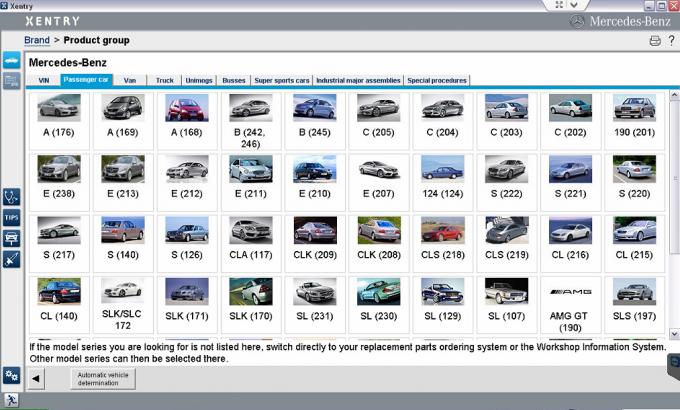Click the print icon
Screen dimensions: 680x410
655,41
